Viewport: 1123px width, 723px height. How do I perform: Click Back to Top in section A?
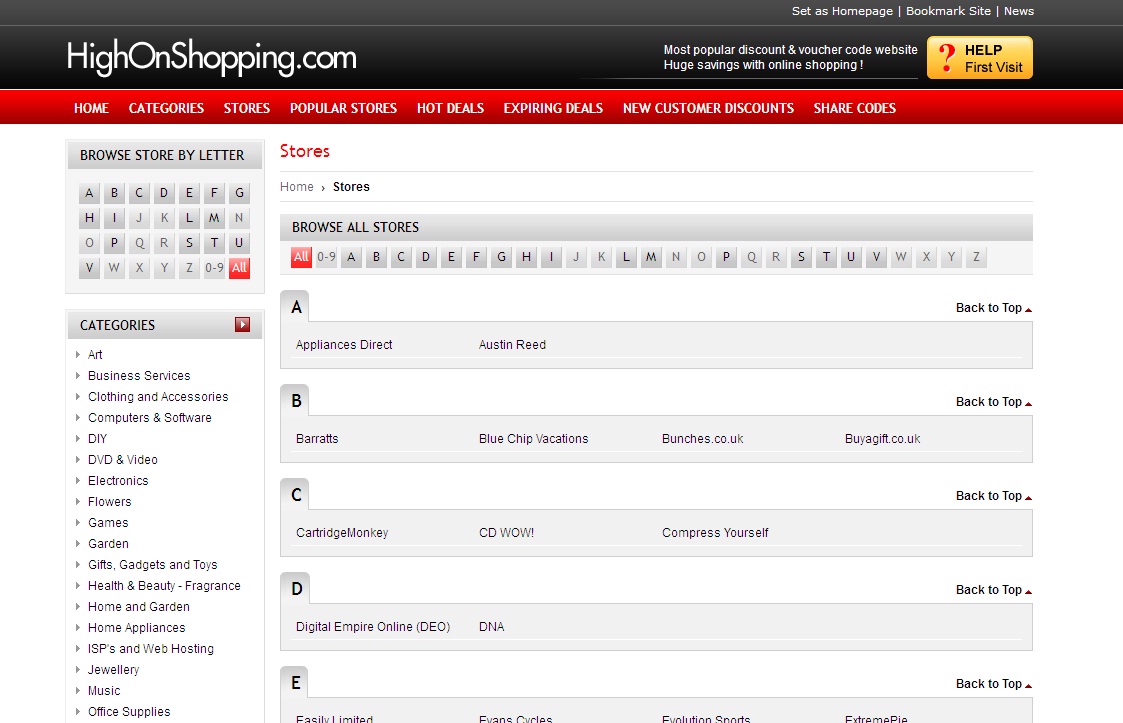coord(993,308)
